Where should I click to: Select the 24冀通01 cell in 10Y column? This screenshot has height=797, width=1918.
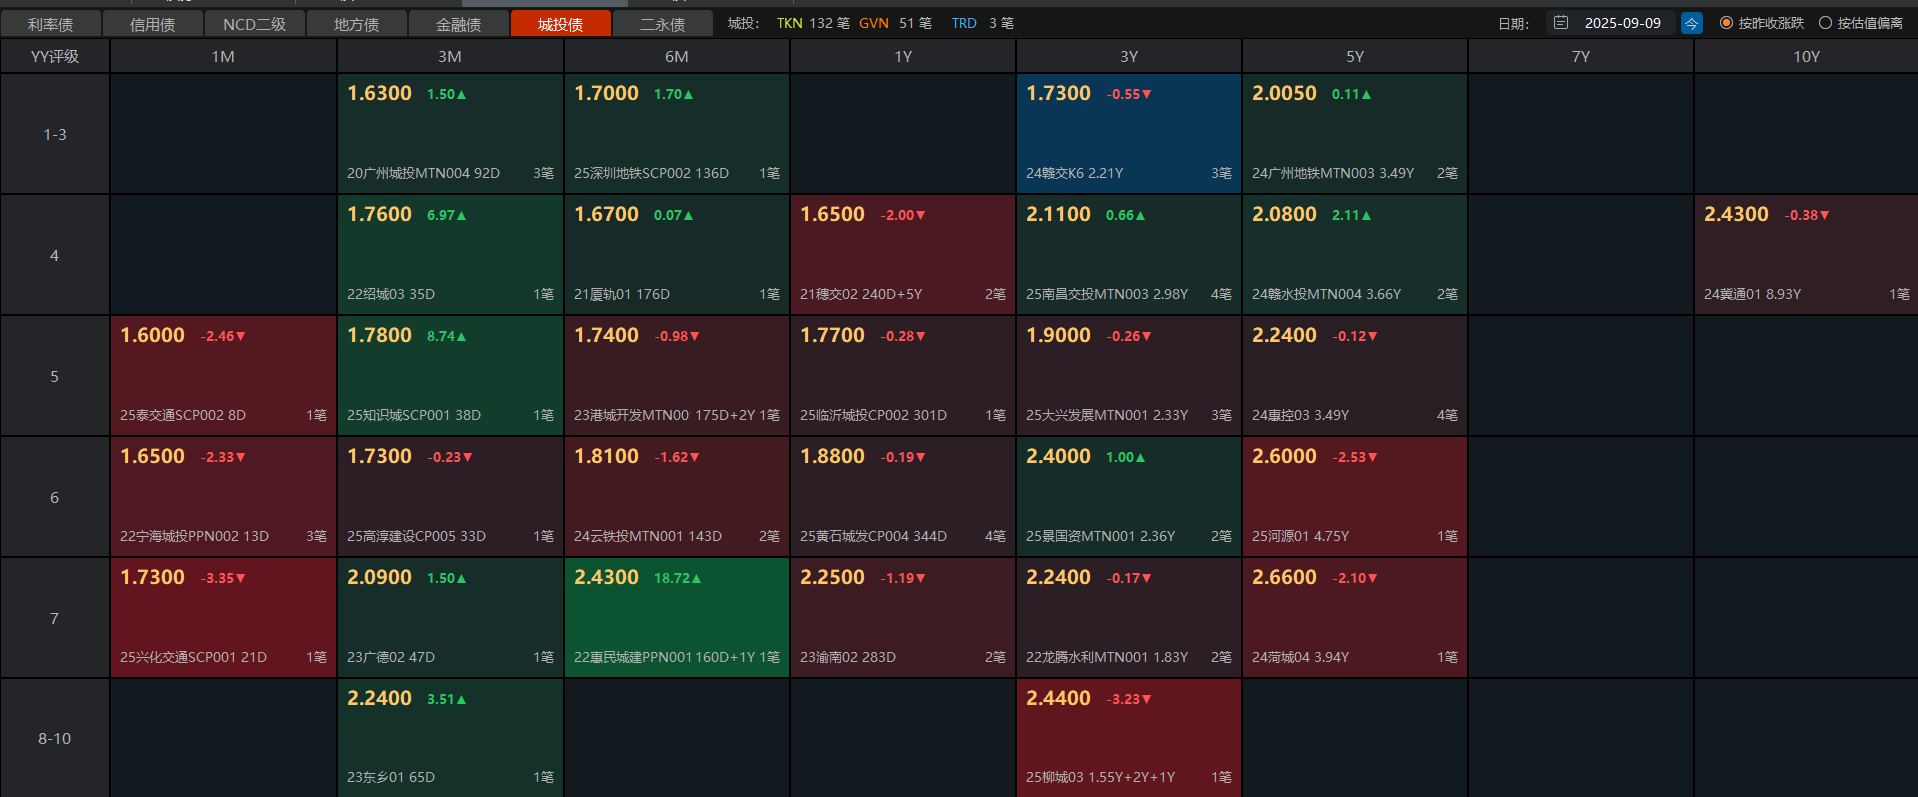pos(1805,255)
